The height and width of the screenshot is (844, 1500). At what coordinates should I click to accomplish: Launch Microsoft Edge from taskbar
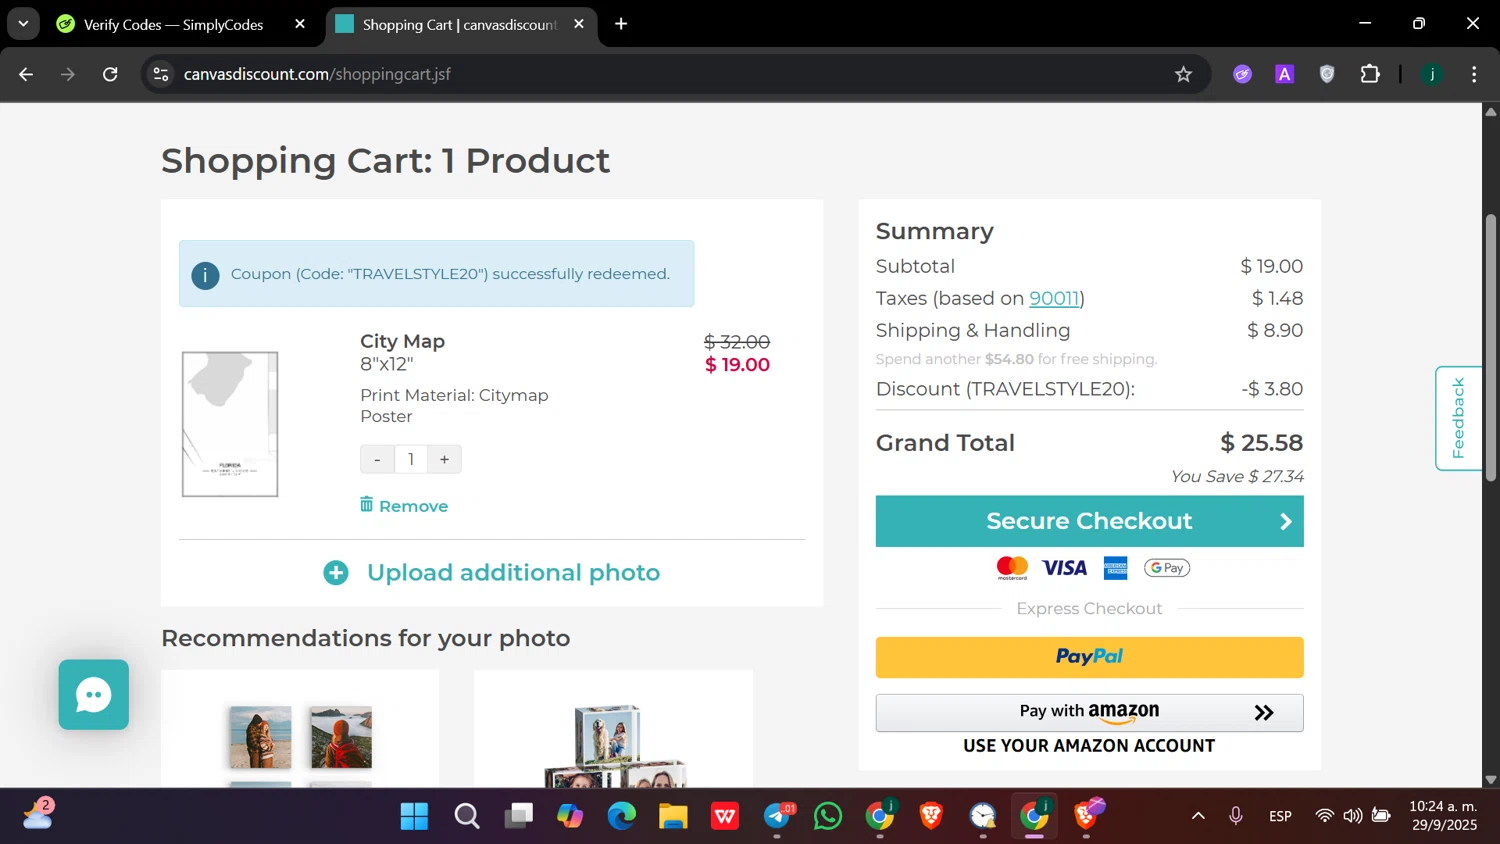[622, 816]
